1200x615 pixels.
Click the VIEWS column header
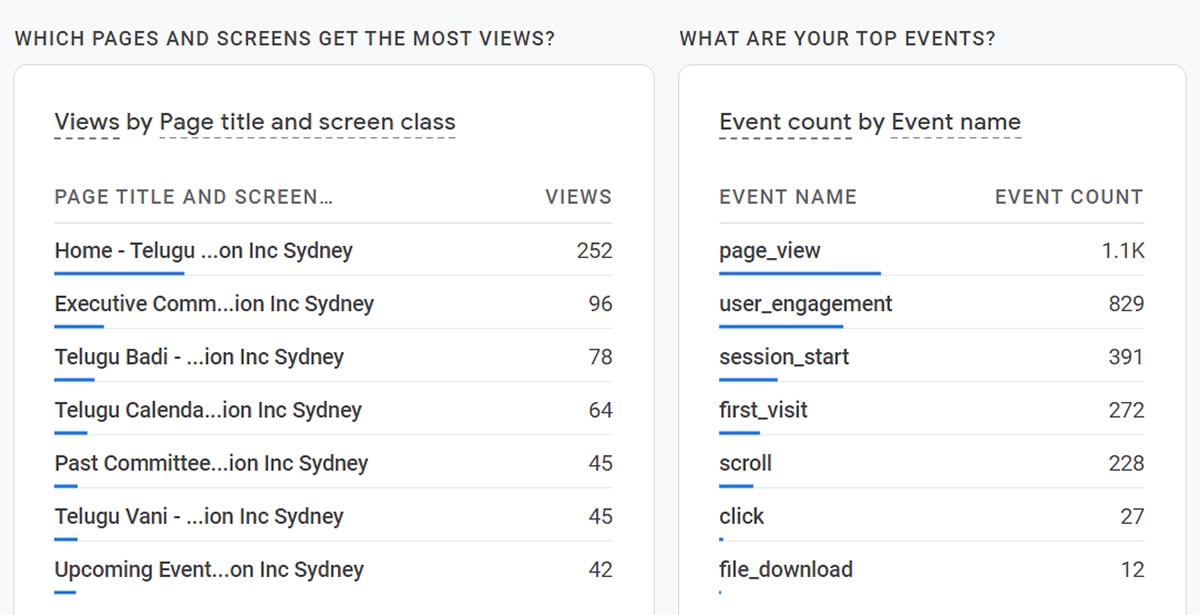point(578,197)
